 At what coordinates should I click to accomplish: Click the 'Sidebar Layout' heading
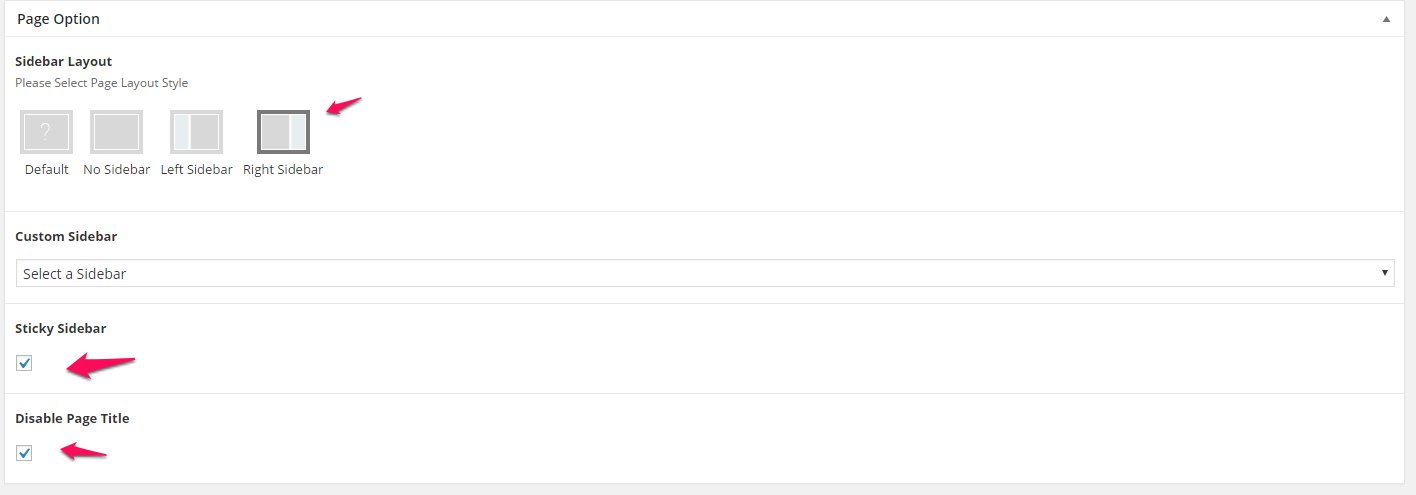(63, 61)
